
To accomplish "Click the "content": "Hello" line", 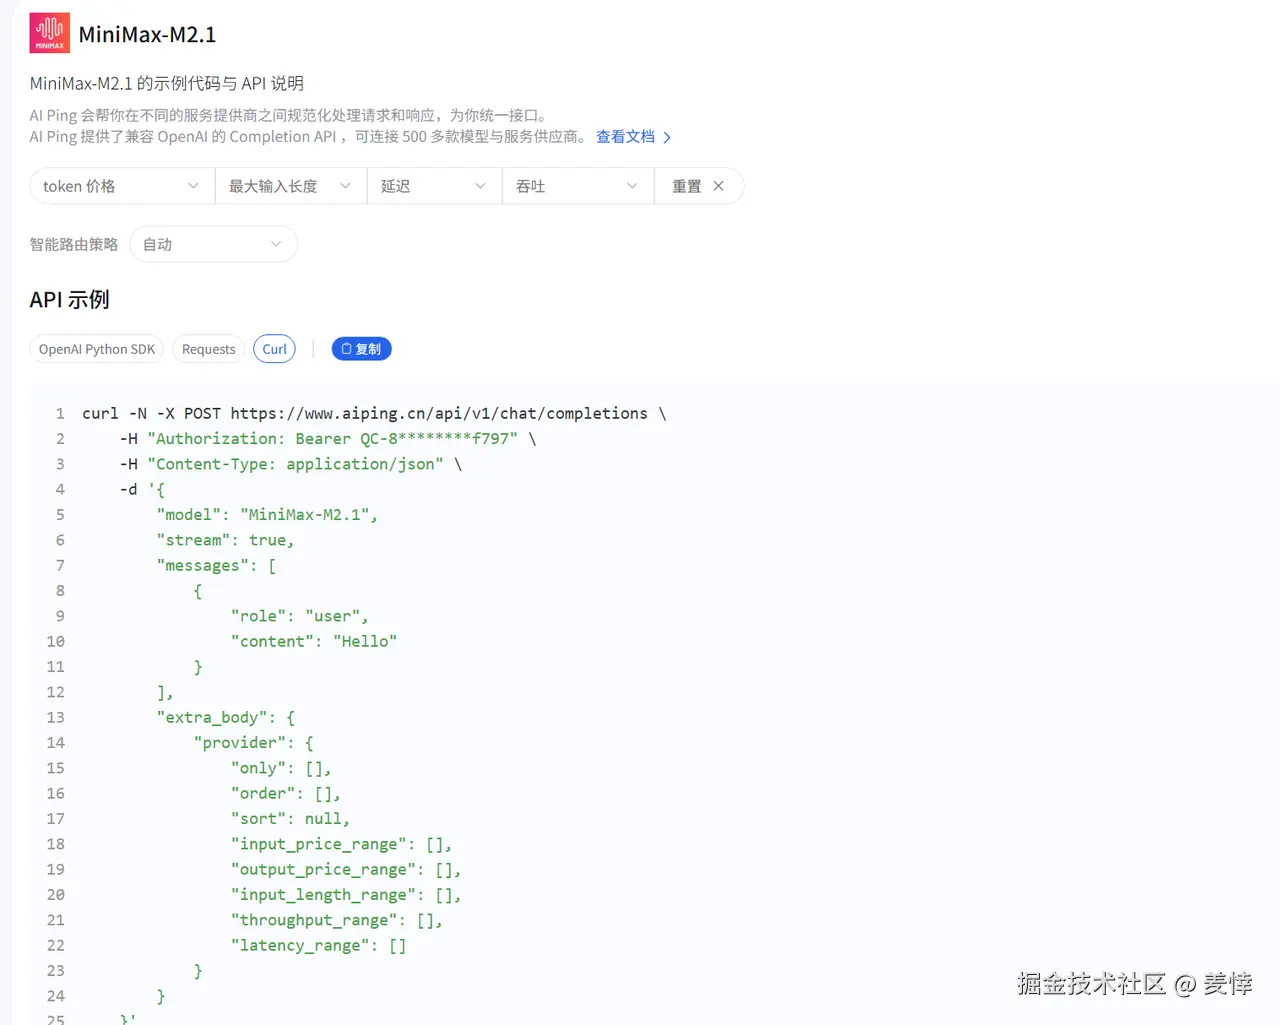I will tap(313, 642).
